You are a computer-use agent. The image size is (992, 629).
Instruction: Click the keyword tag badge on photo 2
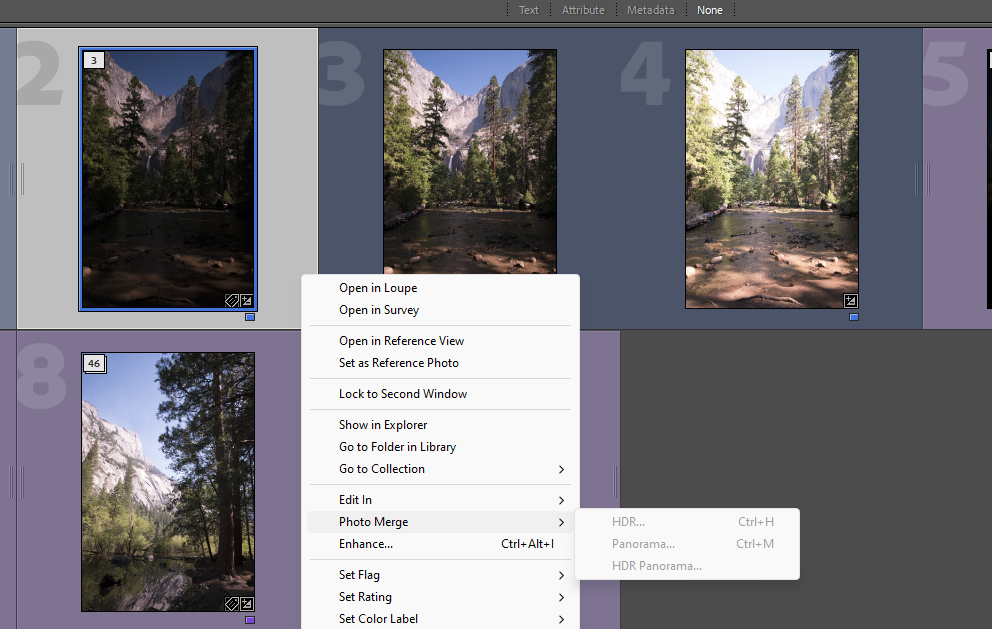click(x=232, y=301)
